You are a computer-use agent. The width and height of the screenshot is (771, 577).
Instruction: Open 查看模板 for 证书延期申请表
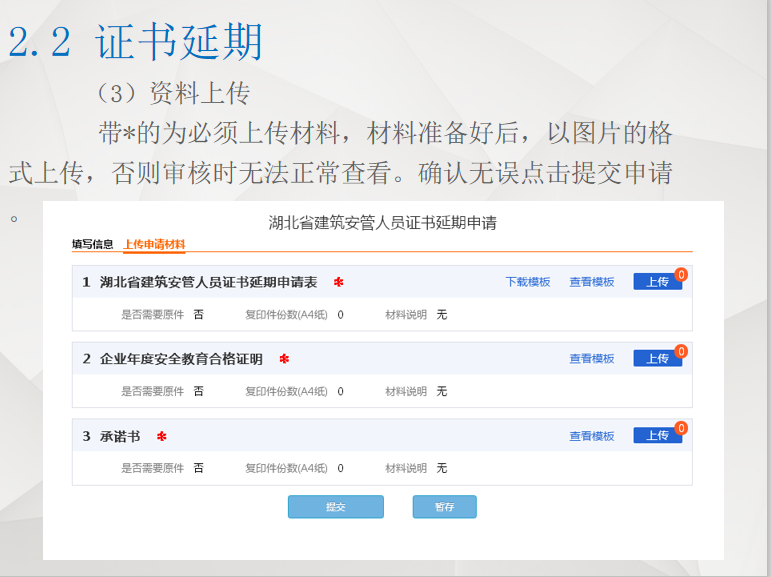[592, 282]
